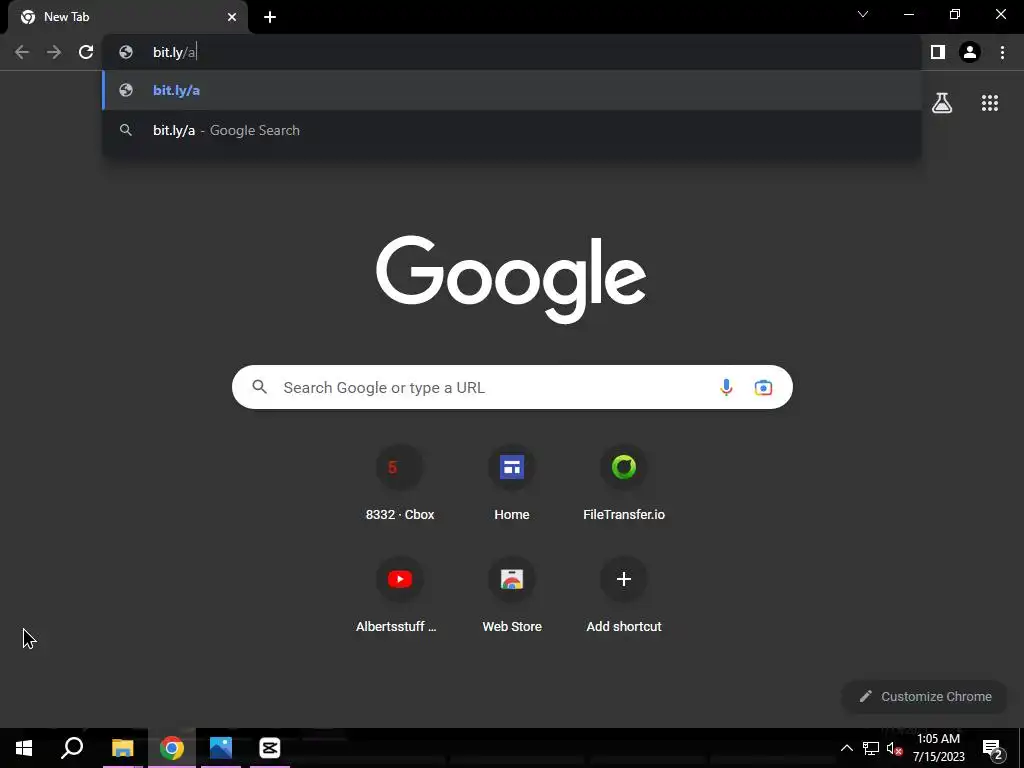Click the network tray icon
Screen dimensions: 1024x768
pos(871,748)
